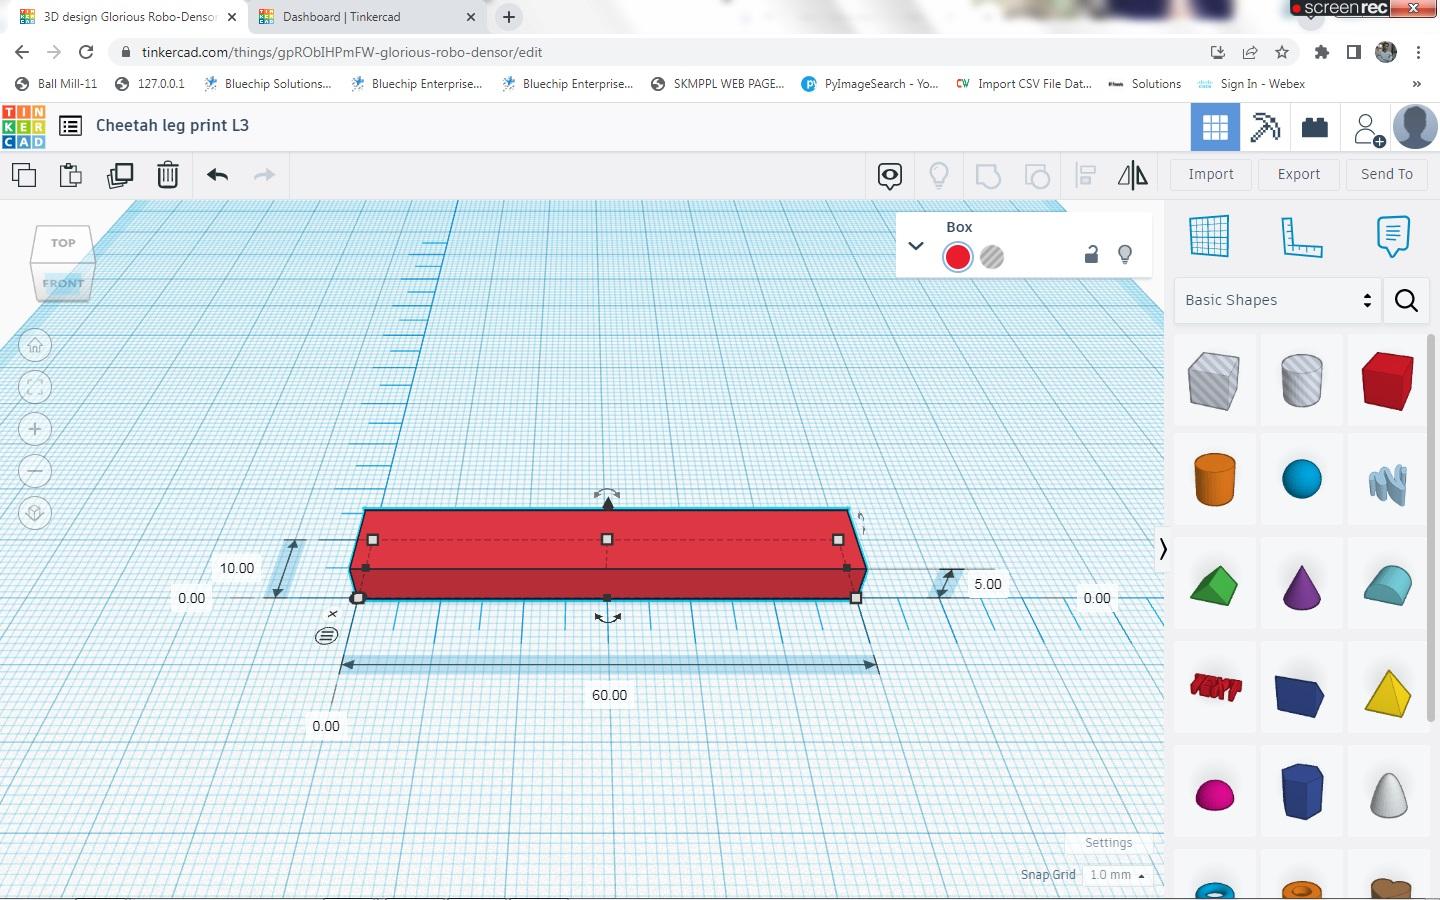Click the Send To button

(x=1387, y=174)
